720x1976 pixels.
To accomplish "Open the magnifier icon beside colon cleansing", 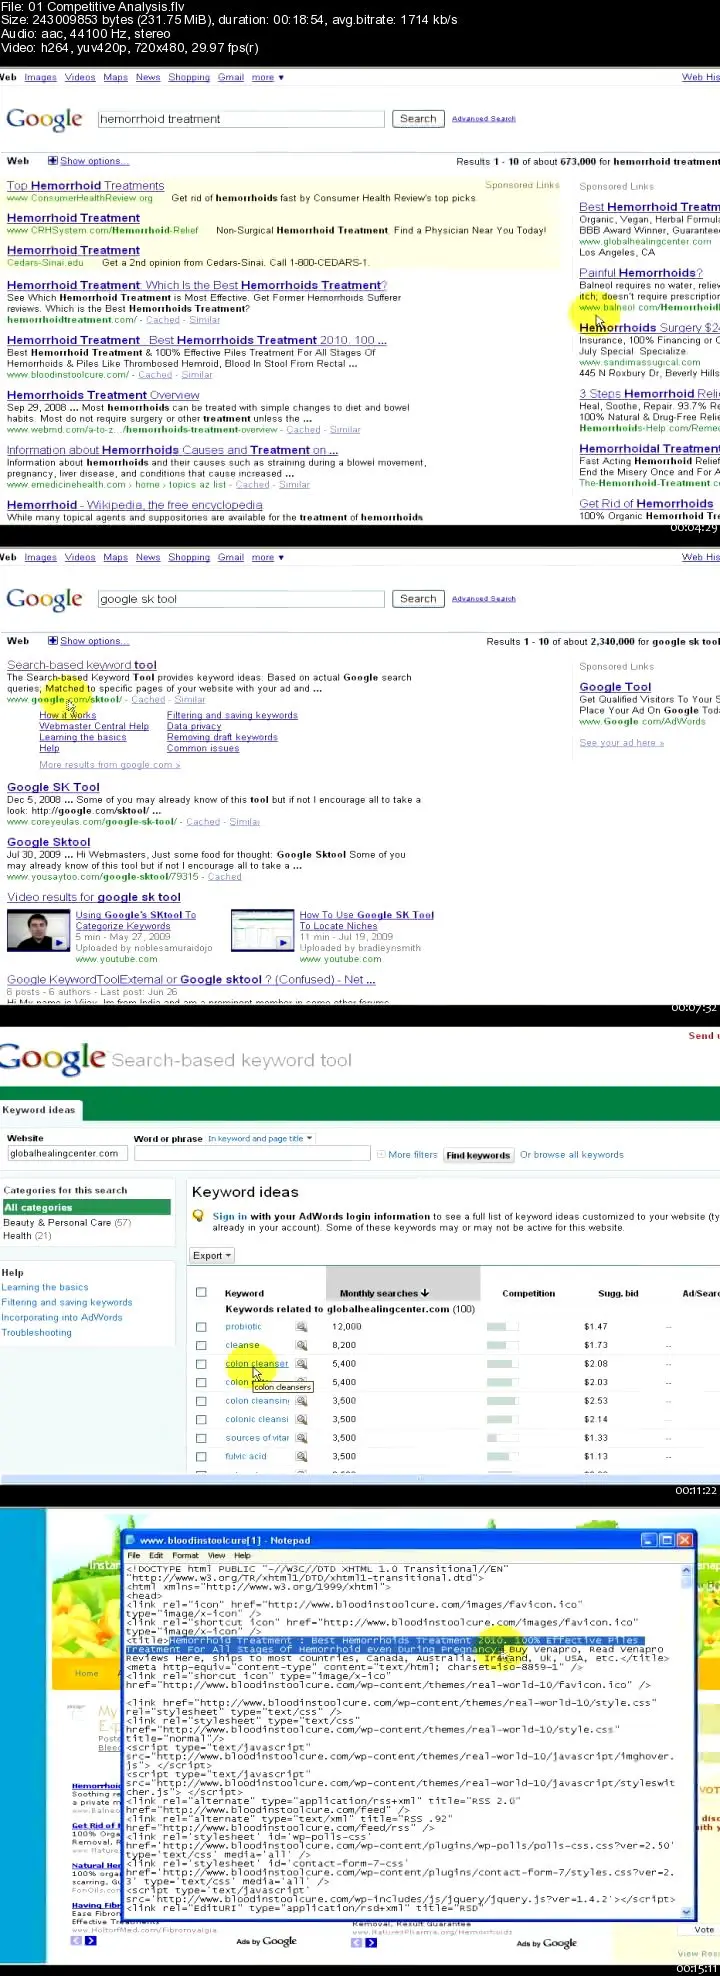I will pos(301,1401).
